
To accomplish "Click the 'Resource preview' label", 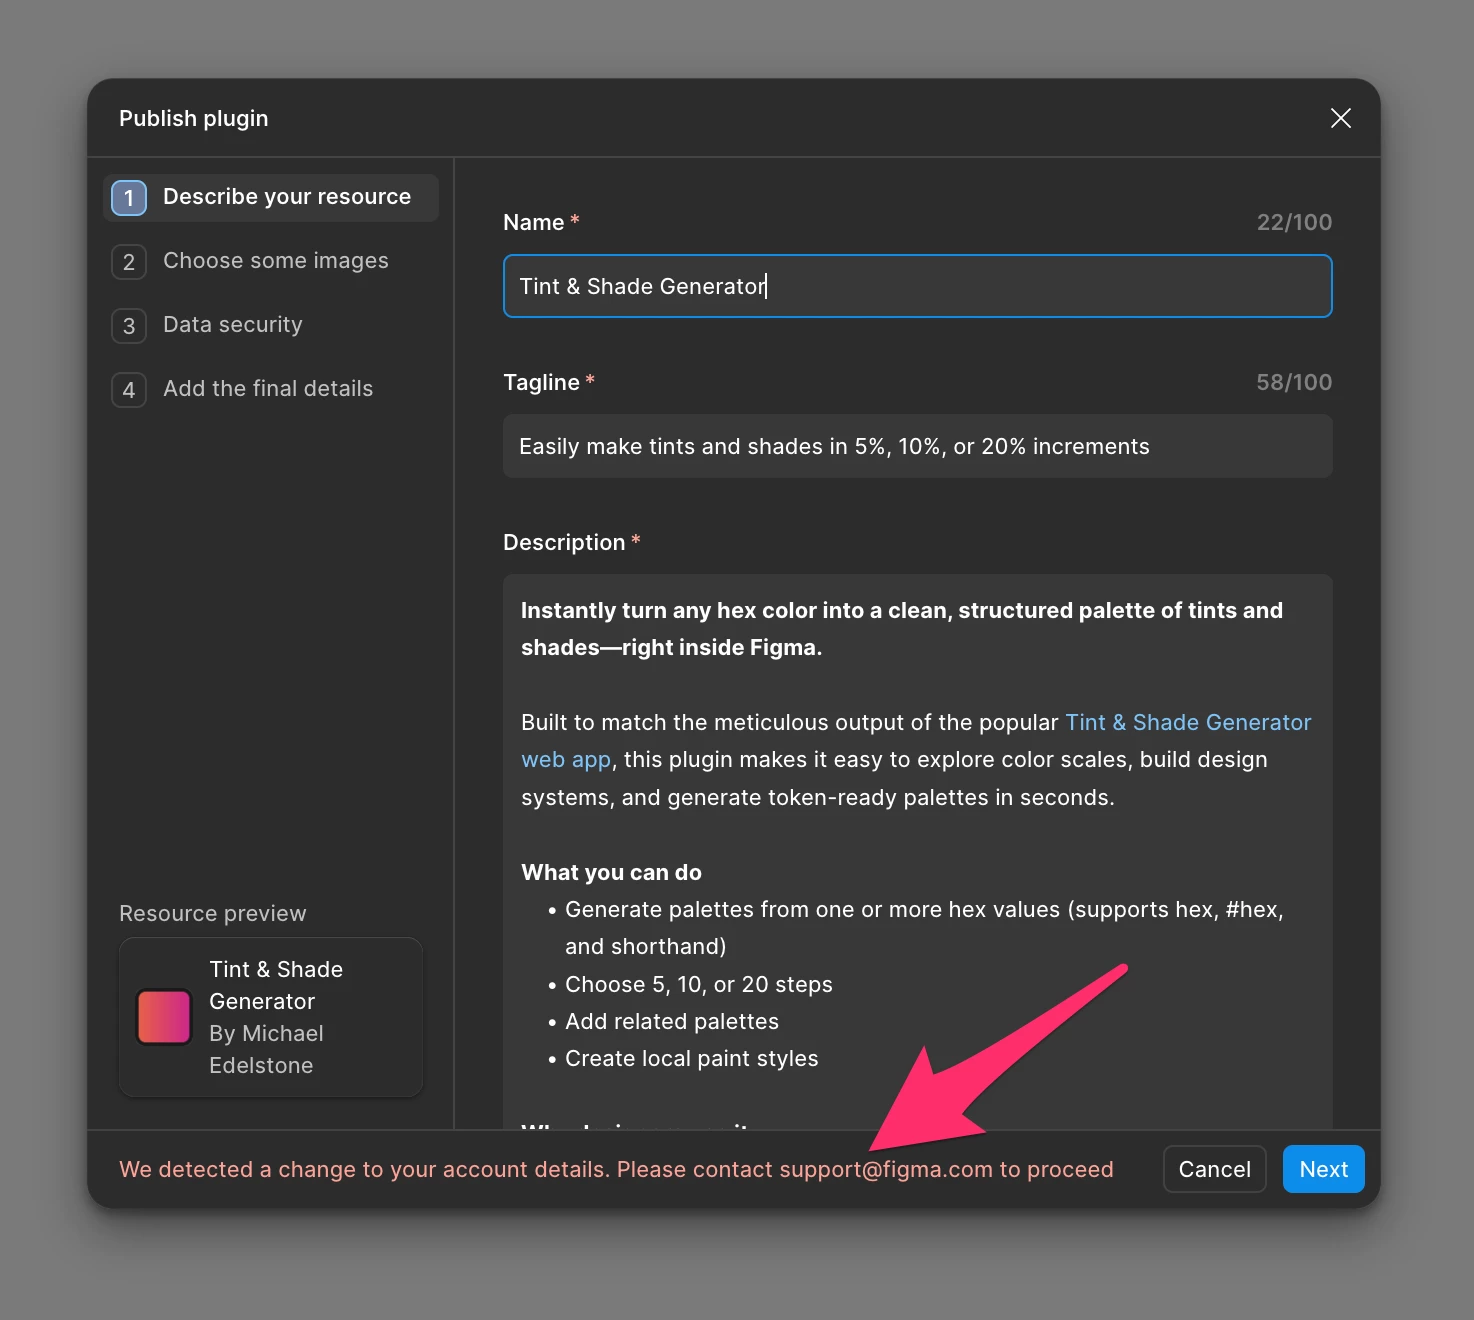I will pos(213,913).
